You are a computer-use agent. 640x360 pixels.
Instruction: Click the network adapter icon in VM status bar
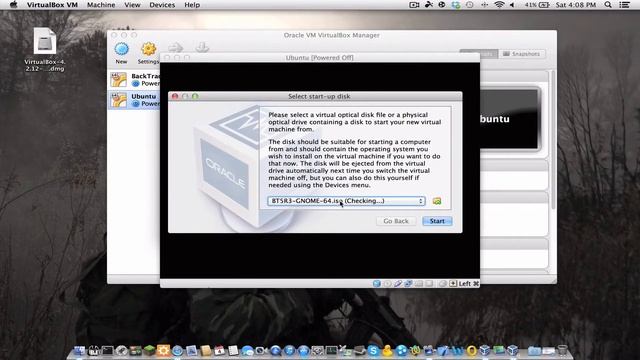pyautogui.click(x=408, y=283)
